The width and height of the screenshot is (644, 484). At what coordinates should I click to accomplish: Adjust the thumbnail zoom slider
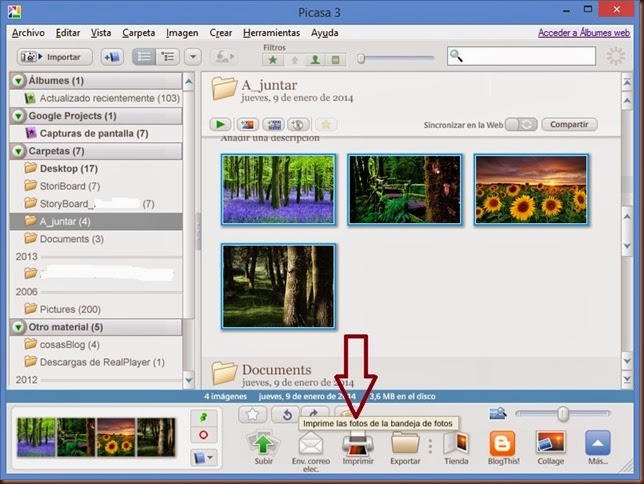tap(563, 414)
